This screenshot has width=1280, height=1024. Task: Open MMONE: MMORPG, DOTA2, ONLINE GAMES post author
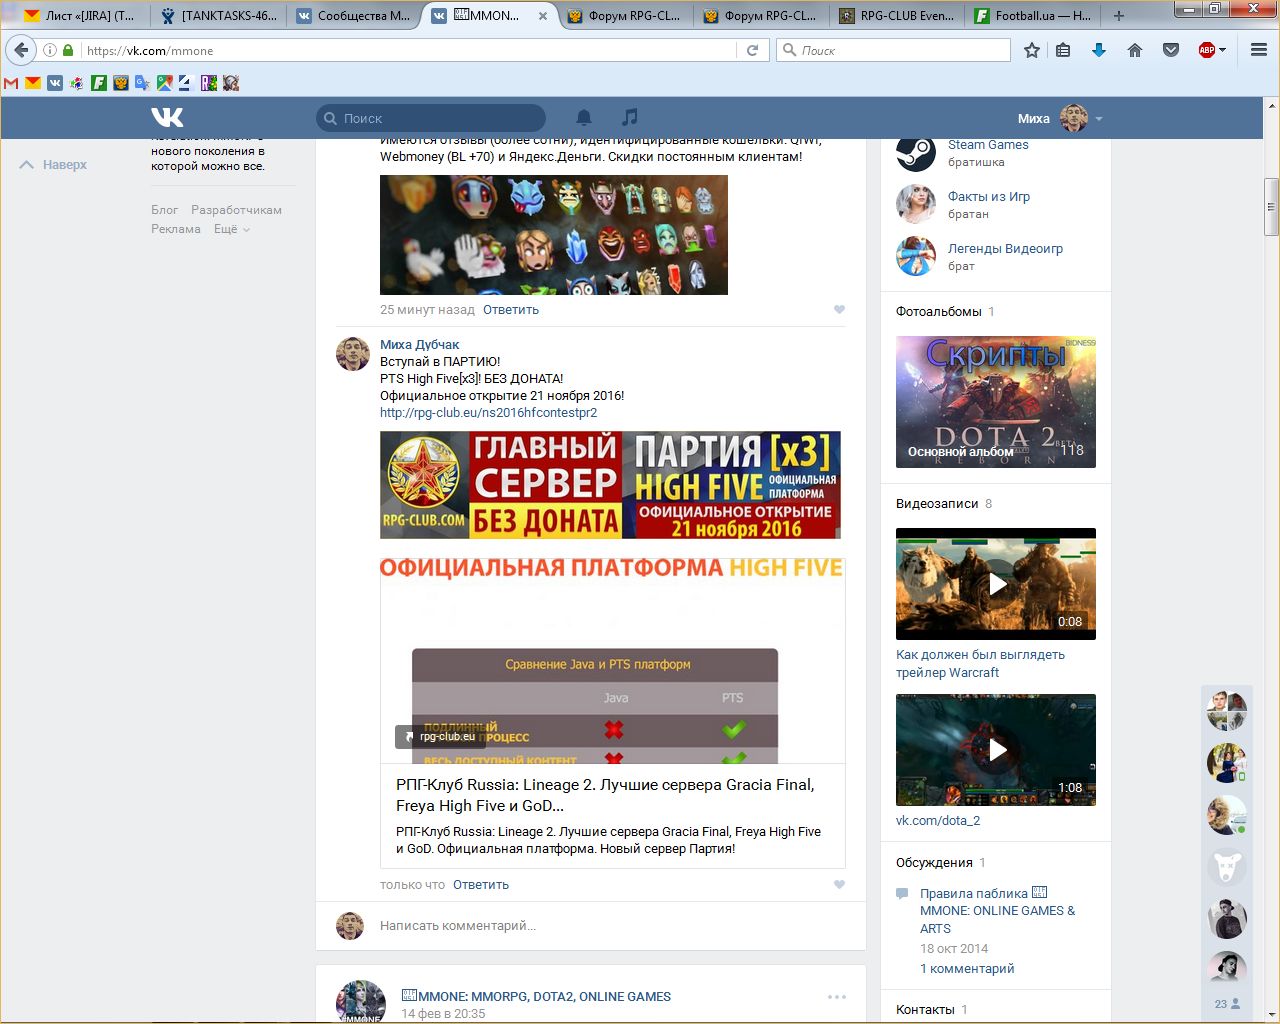click(536, 996)
